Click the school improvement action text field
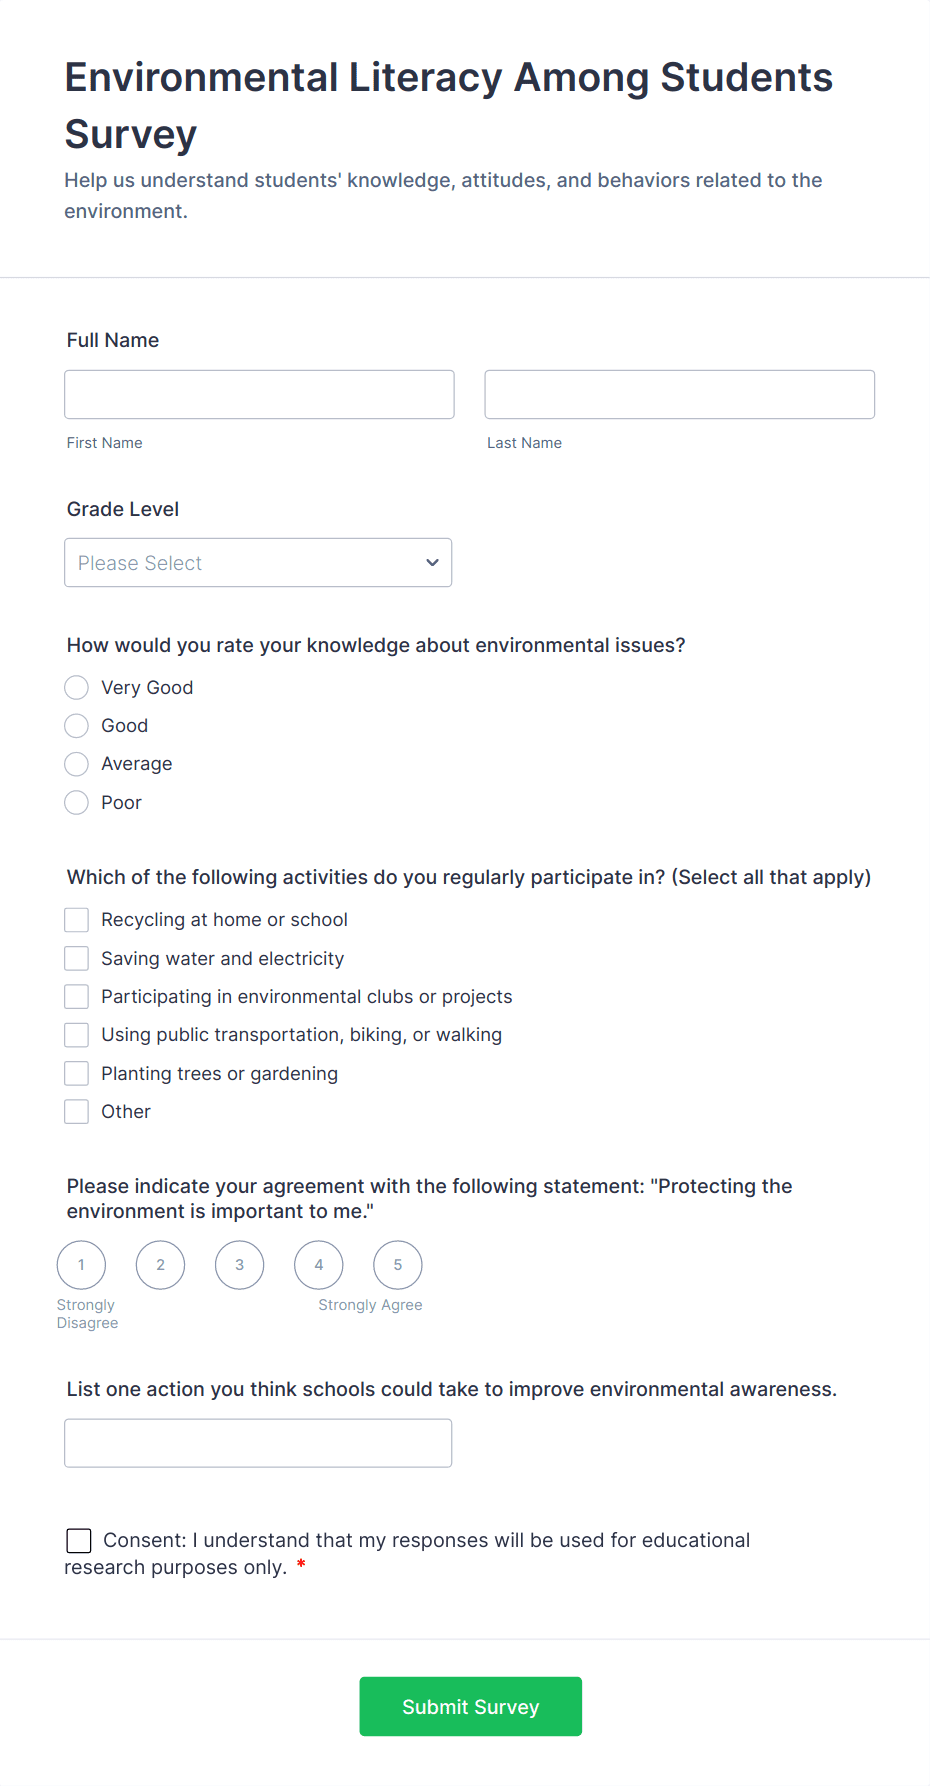 coord(258,1443)
